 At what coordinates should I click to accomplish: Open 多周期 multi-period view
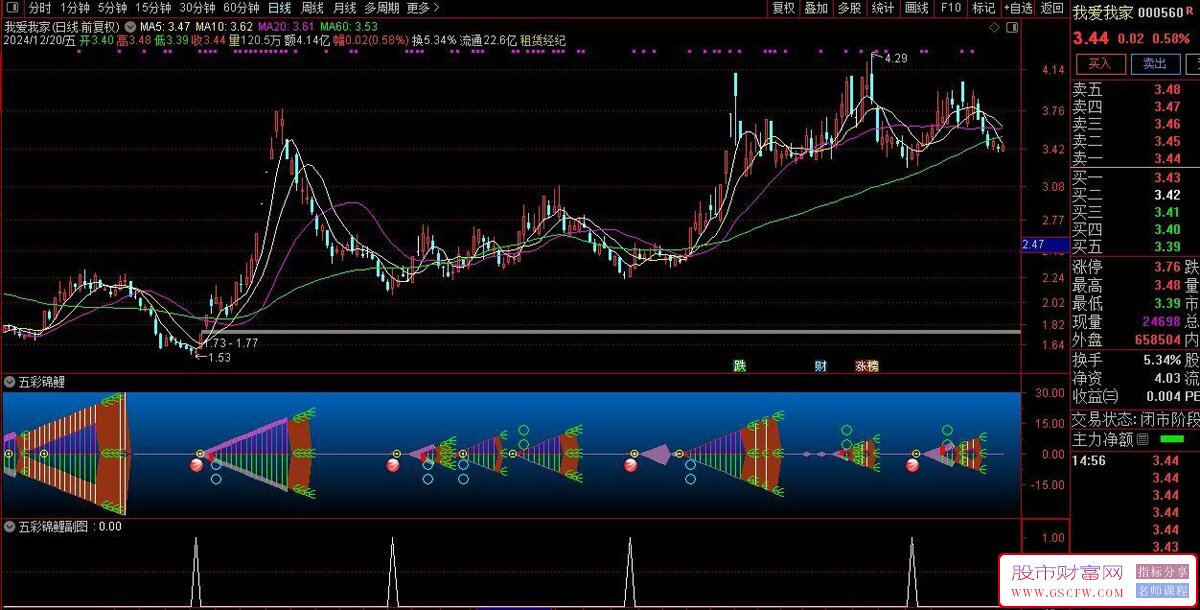click(x=382, y=8)
